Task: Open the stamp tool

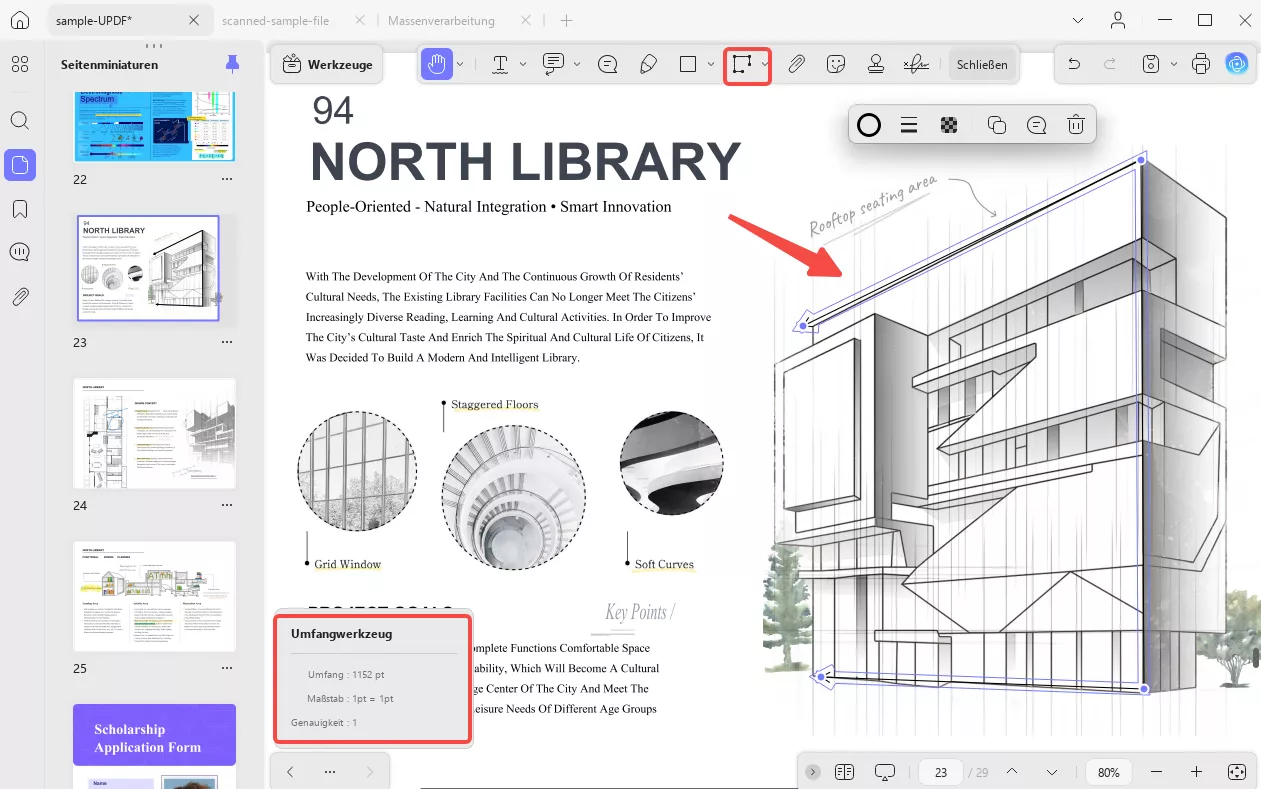Action: click(876, 64)
